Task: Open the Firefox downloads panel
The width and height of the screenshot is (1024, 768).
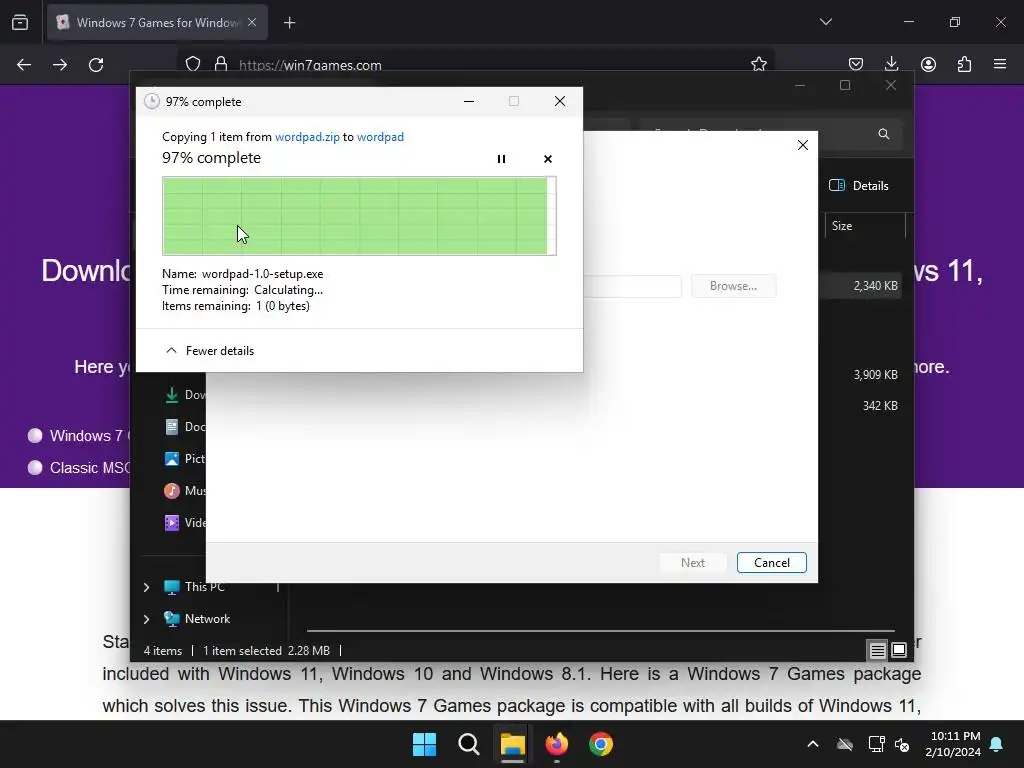Action: (891, 64)
